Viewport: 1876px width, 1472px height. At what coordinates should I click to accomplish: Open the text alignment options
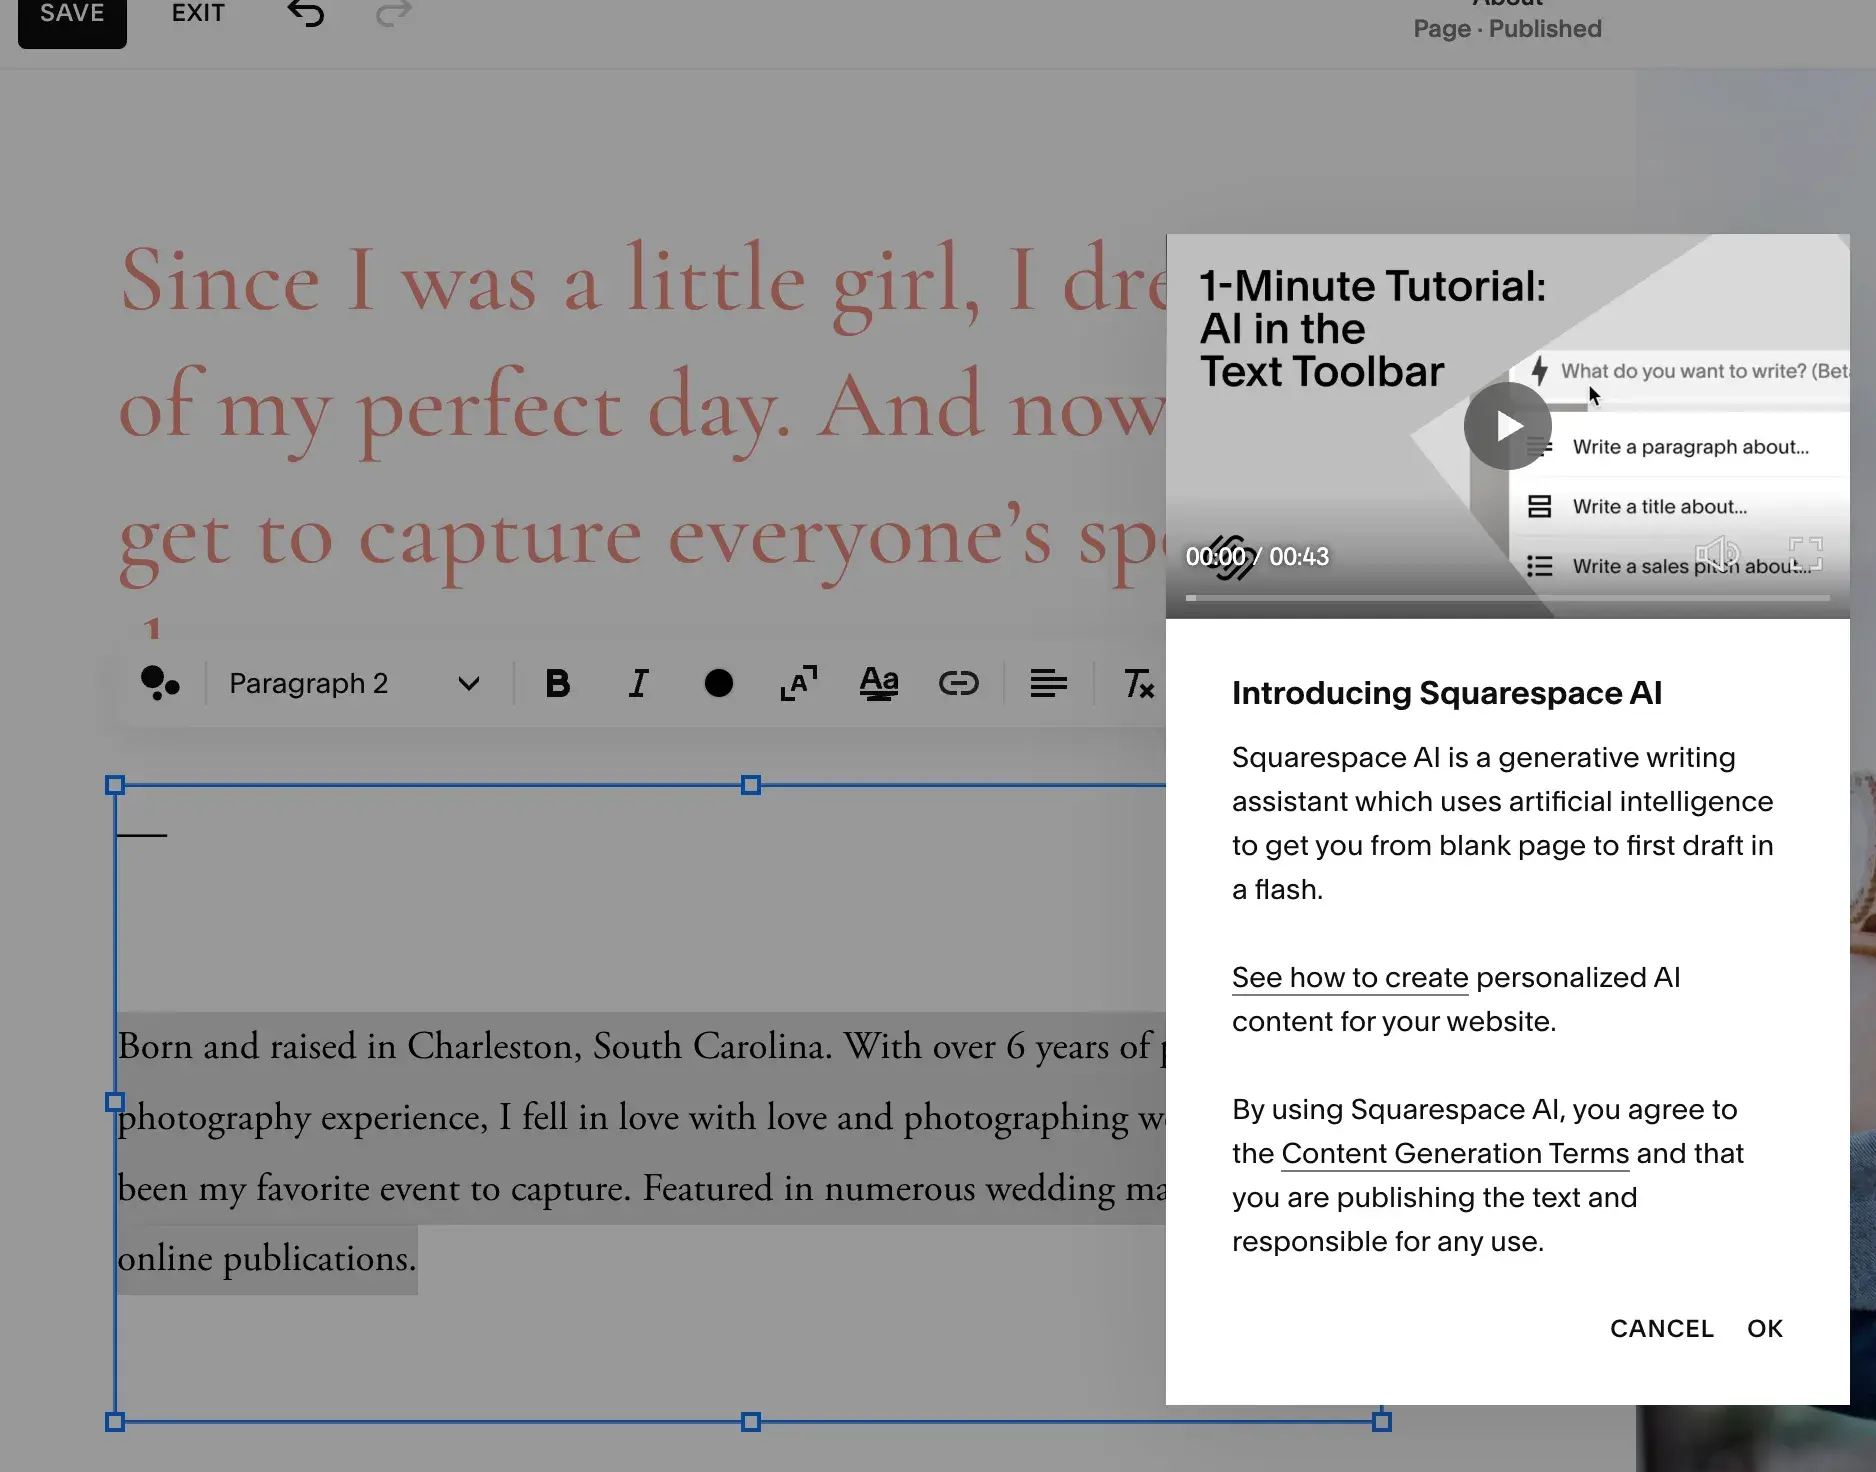click(1047, 683)
